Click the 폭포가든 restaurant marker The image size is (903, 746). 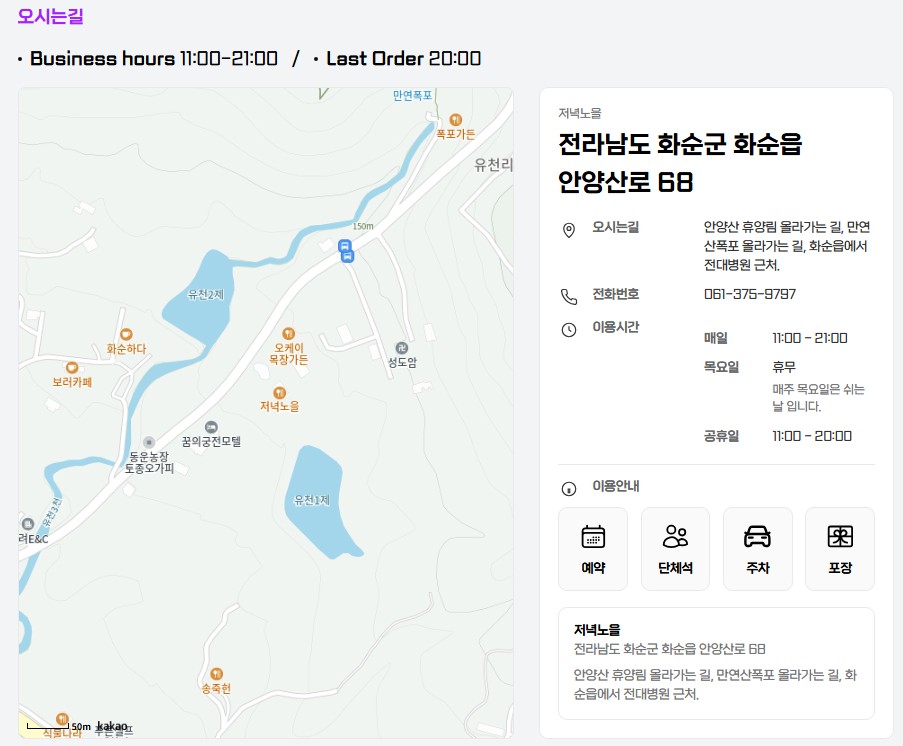(x=455, y=120)
